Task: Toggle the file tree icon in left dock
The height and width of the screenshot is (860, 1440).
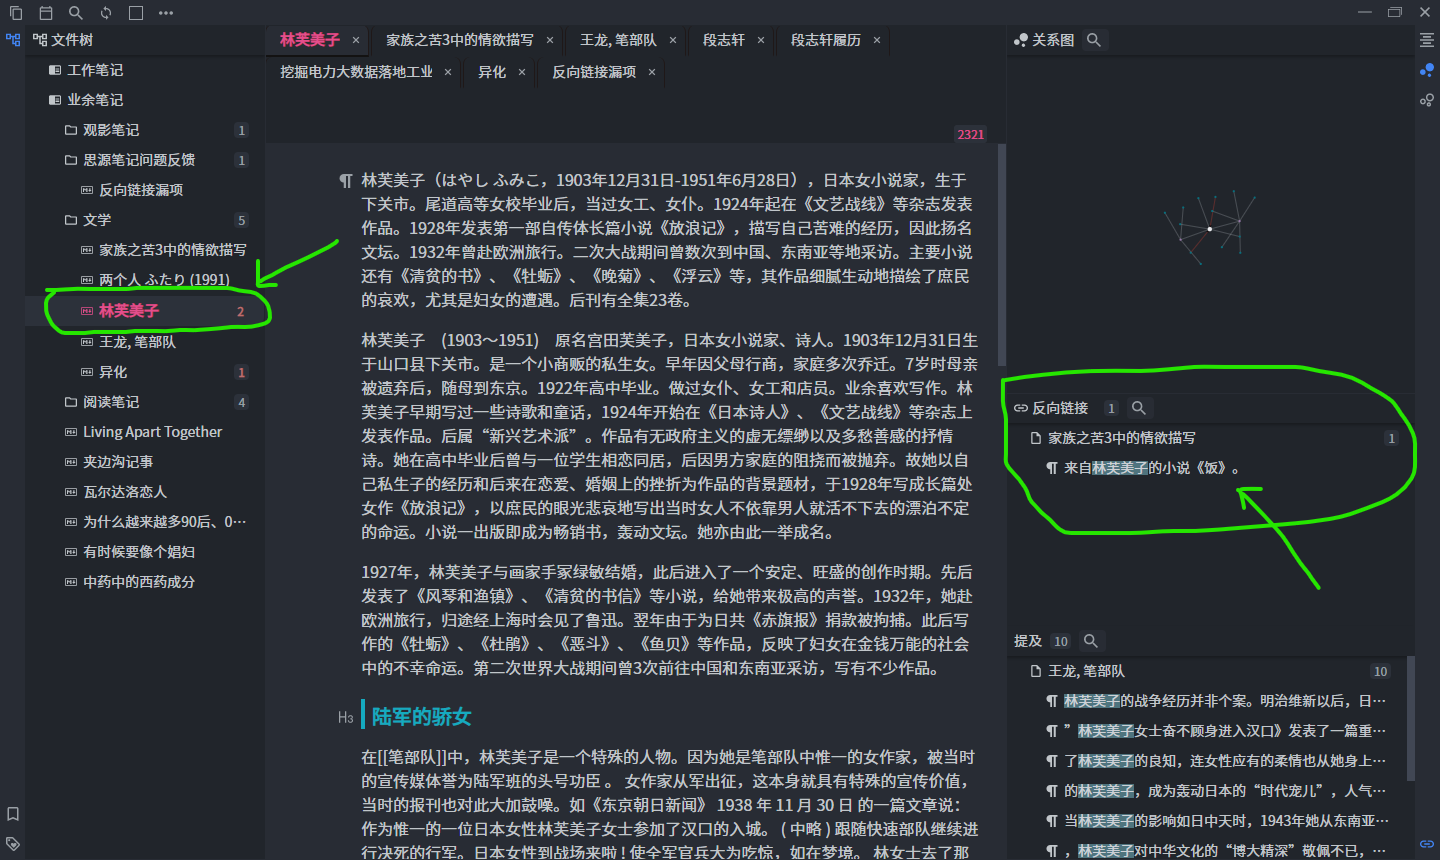Action: point(13,40)
